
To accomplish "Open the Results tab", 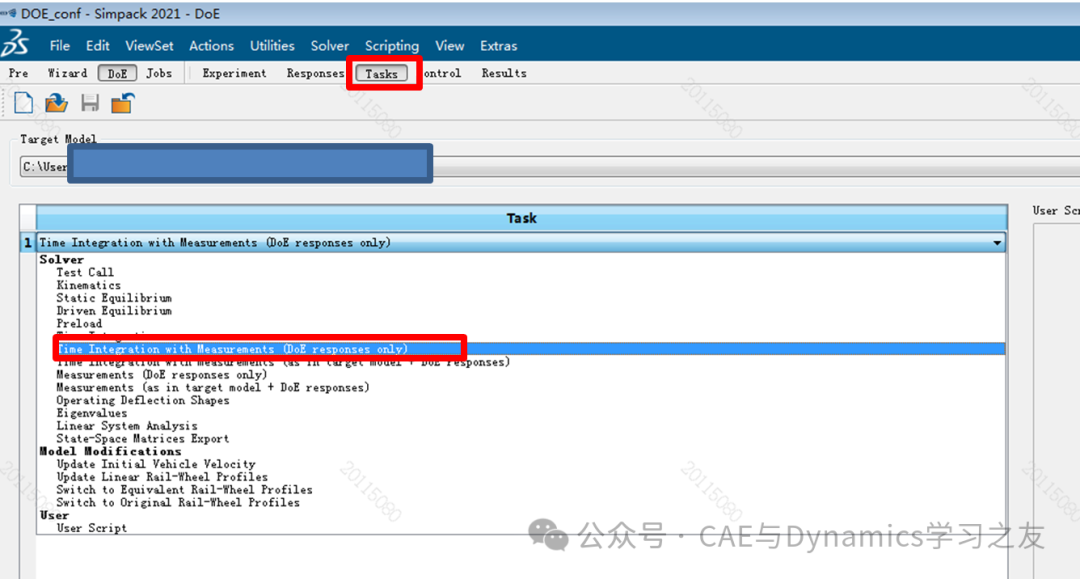I will 504,73.
